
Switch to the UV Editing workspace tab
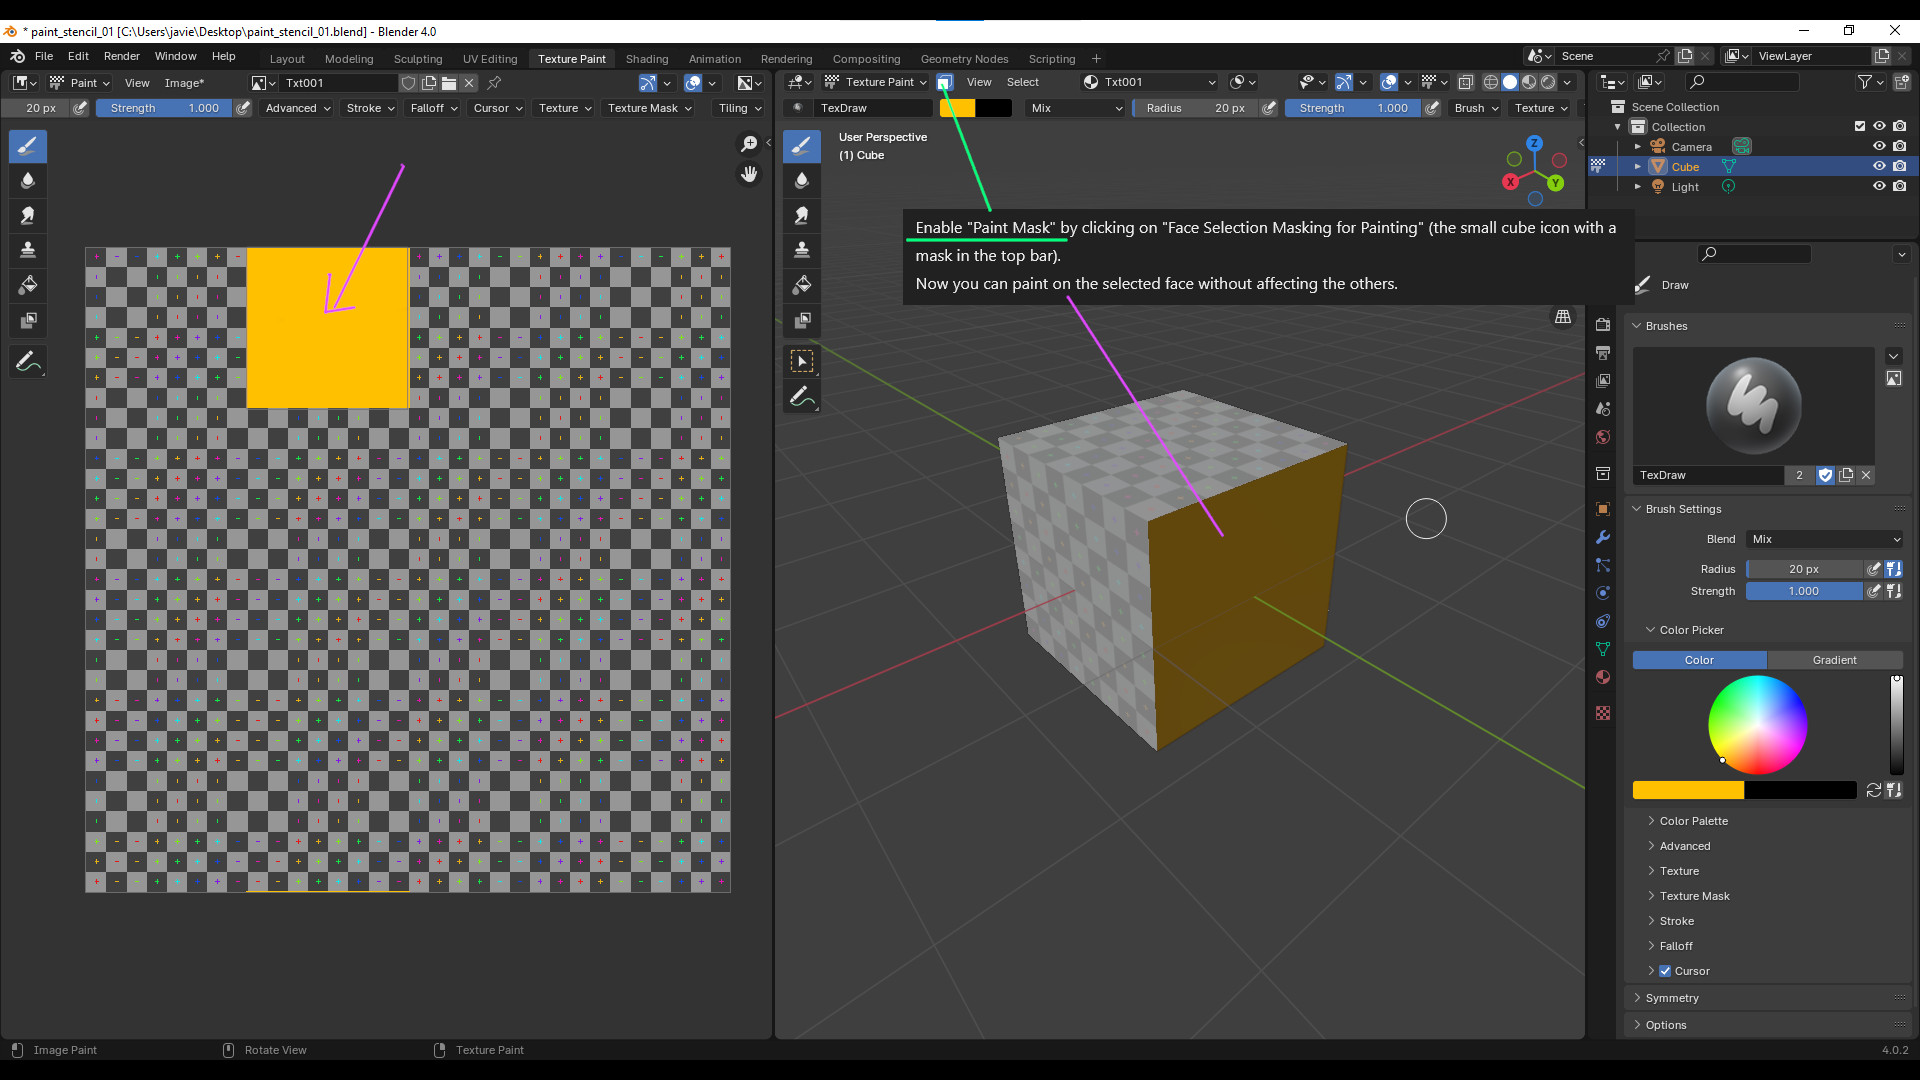click(490, 59)
